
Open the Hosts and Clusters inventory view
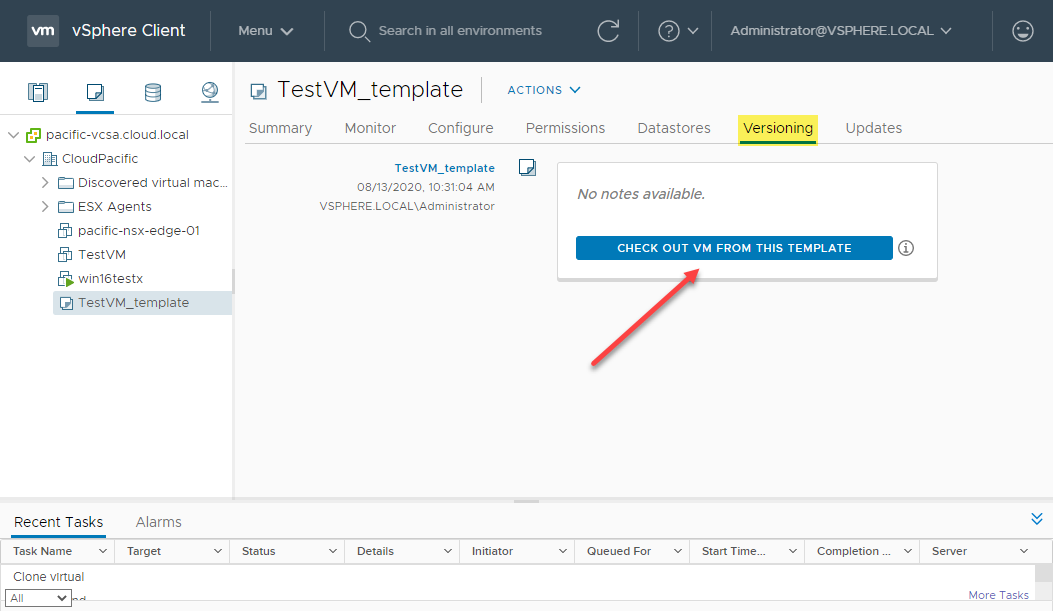pos(38,92)
